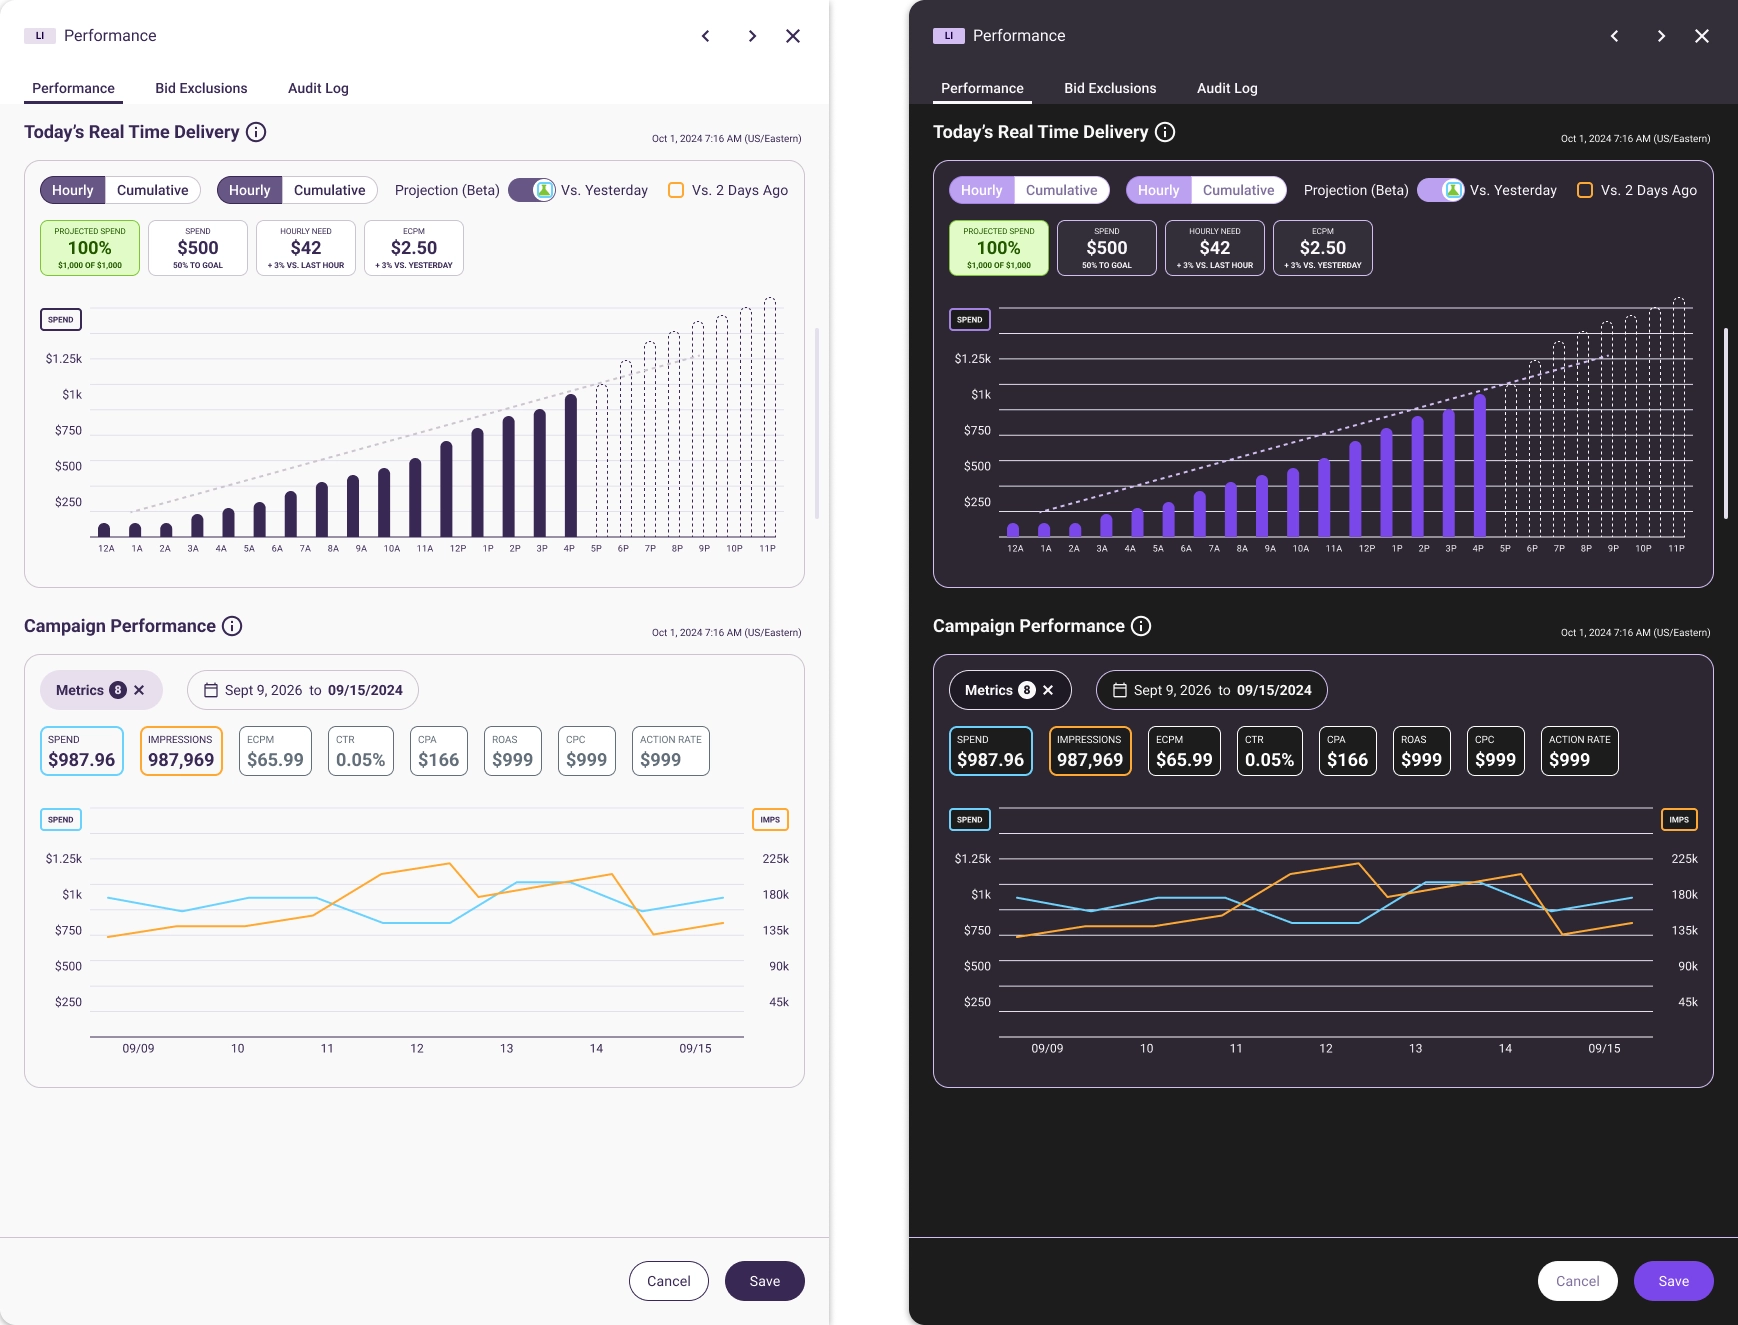Click the back navigation arrow in the header

[x=706, y=35]
